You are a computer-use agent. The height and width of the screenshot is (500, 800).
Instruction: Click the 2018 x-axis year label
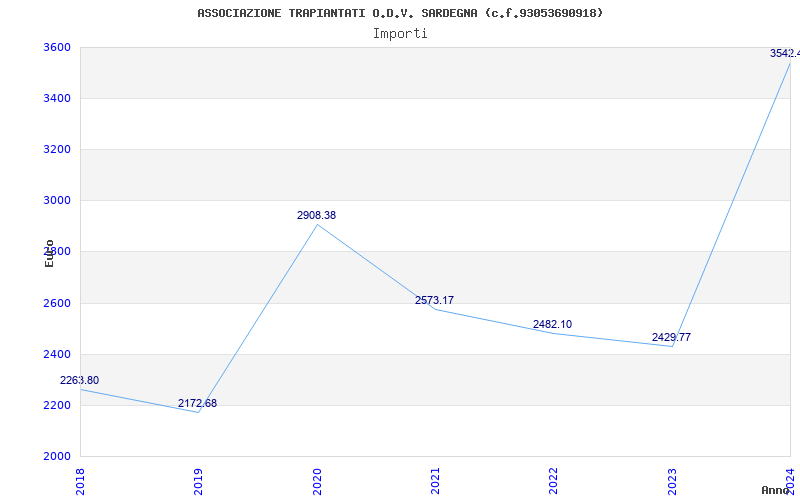(x=80, y=481)
